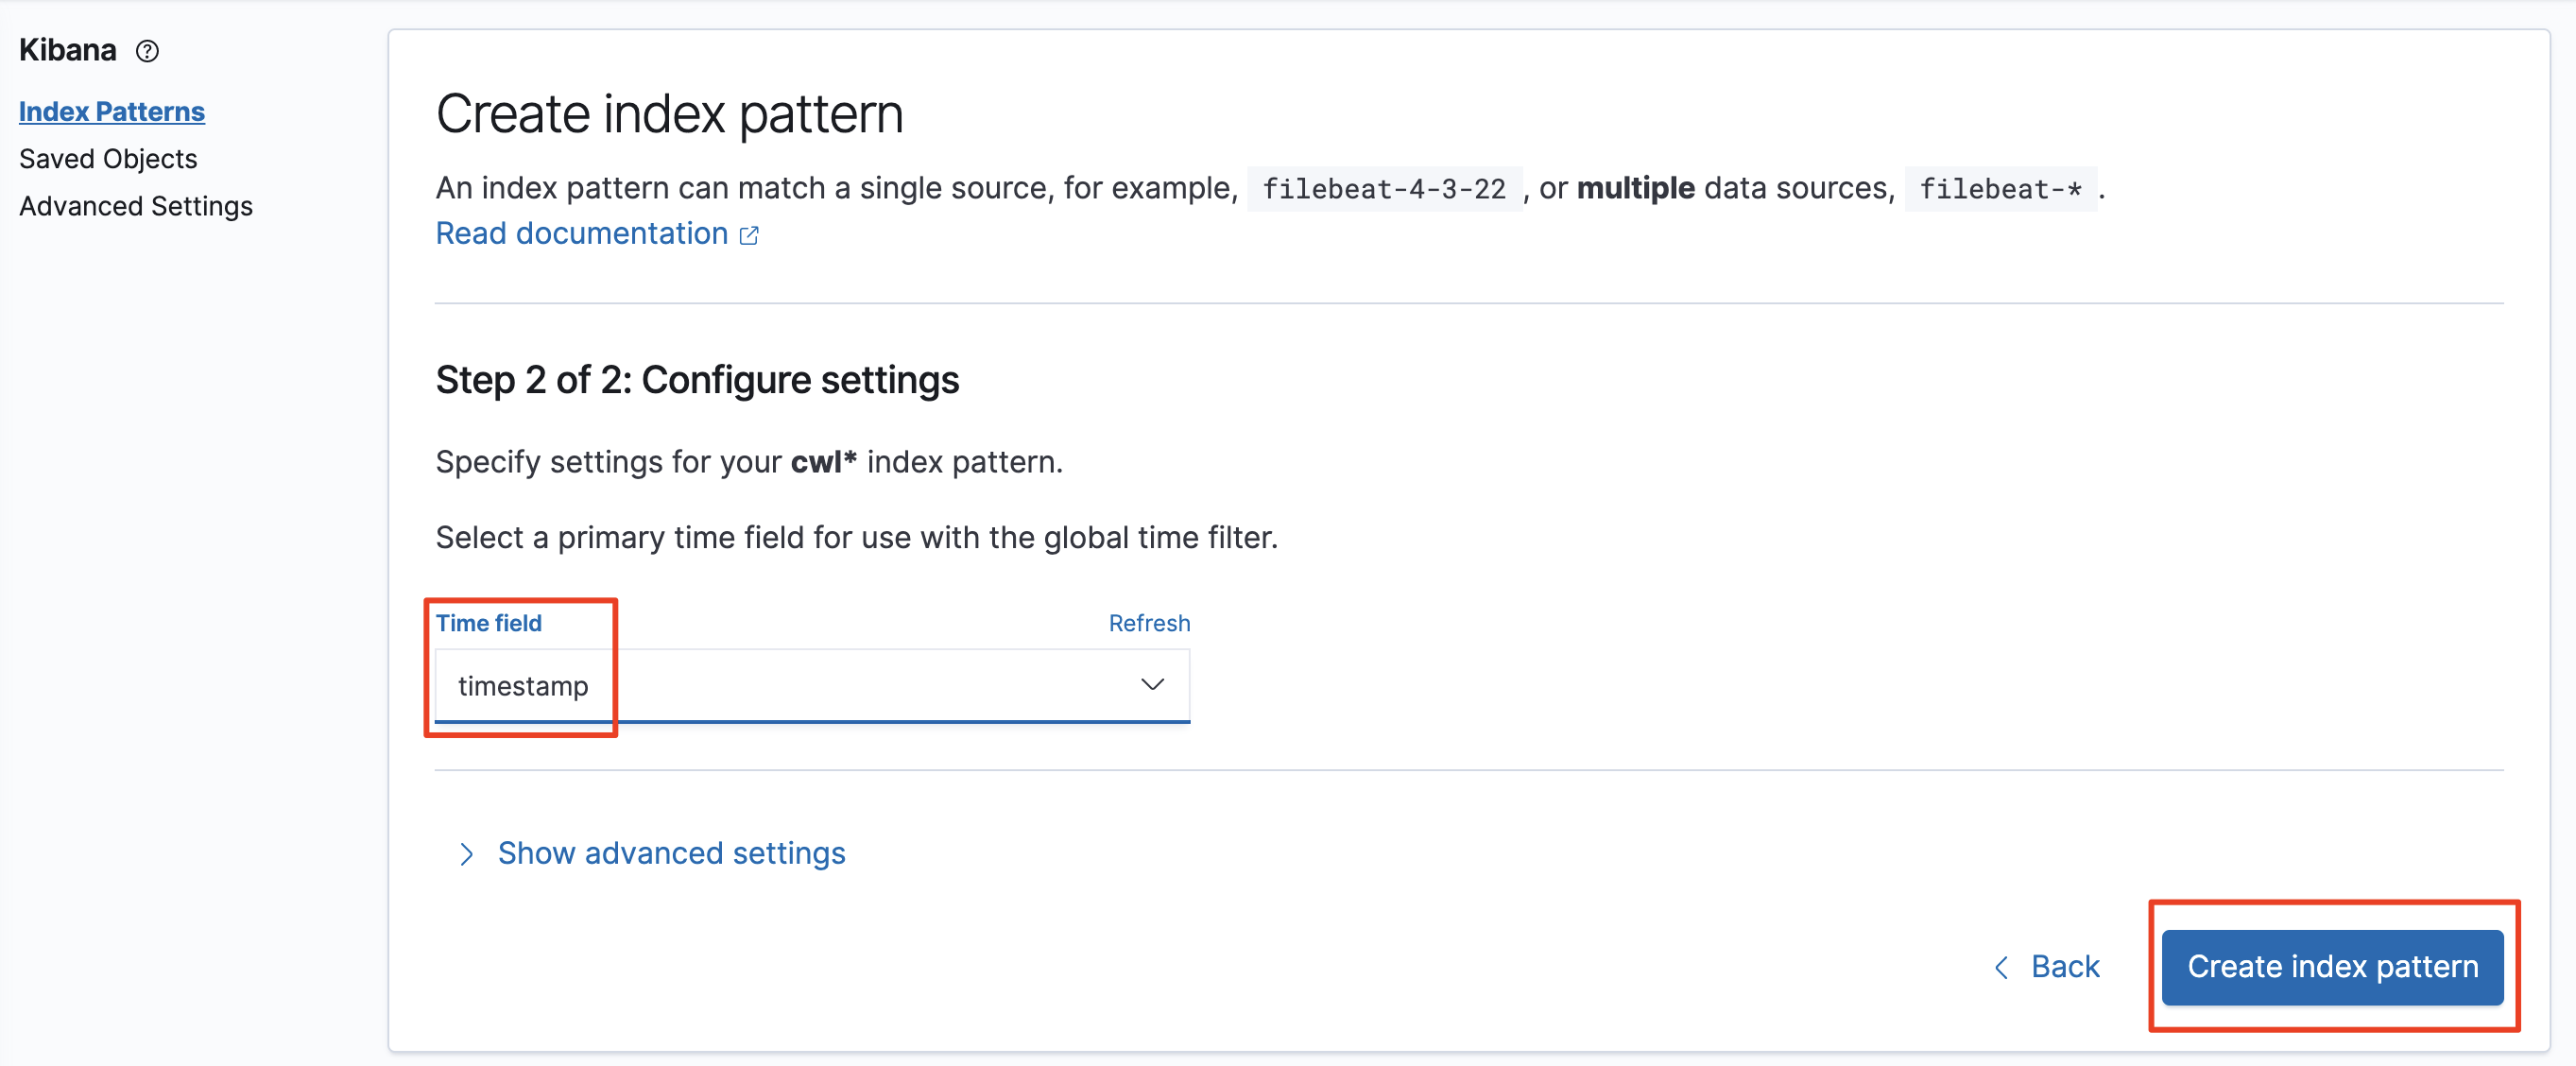2576x1066 pixels.
Task: Open Advanced Settings in the sidebar
Action: pos(136,206)
